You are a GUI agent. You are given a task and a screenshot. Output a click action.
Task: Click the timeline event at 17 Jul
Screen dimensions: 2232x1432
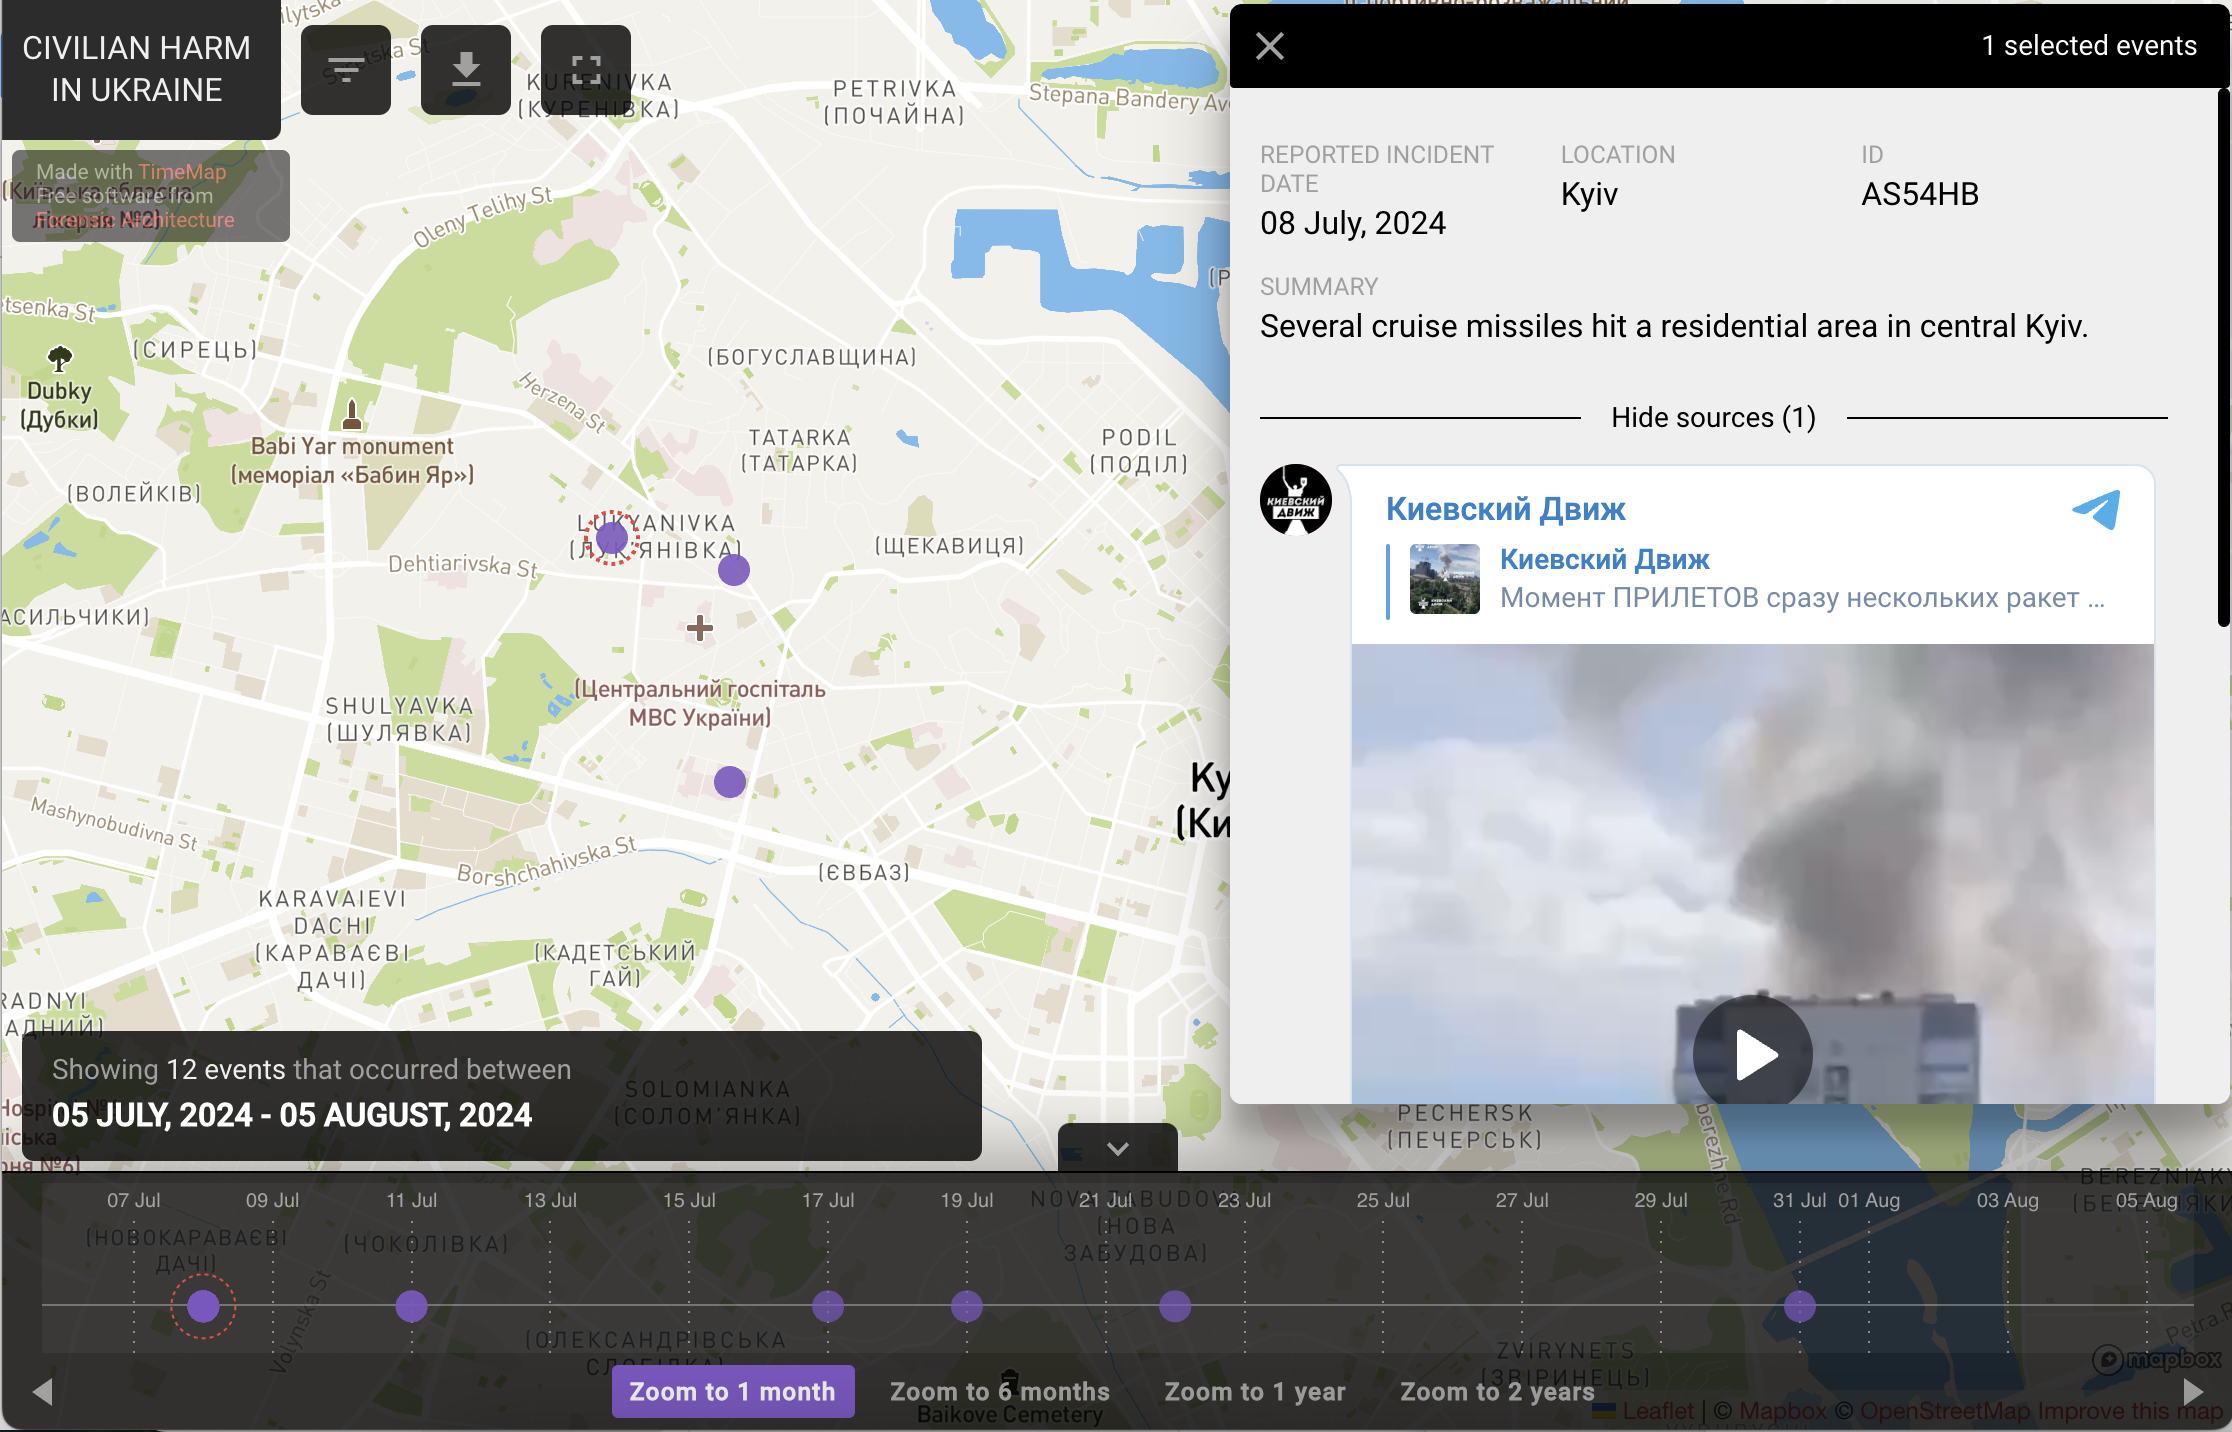(x=828, y=1306)
